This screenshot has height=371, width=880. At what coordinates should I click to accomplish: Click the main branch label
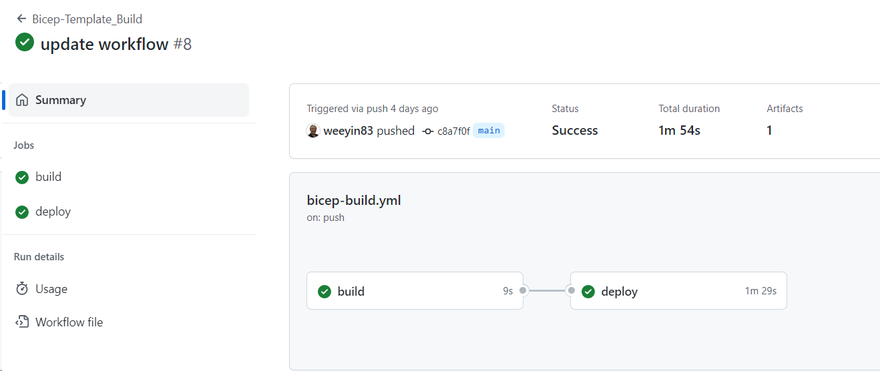point(489,131)
